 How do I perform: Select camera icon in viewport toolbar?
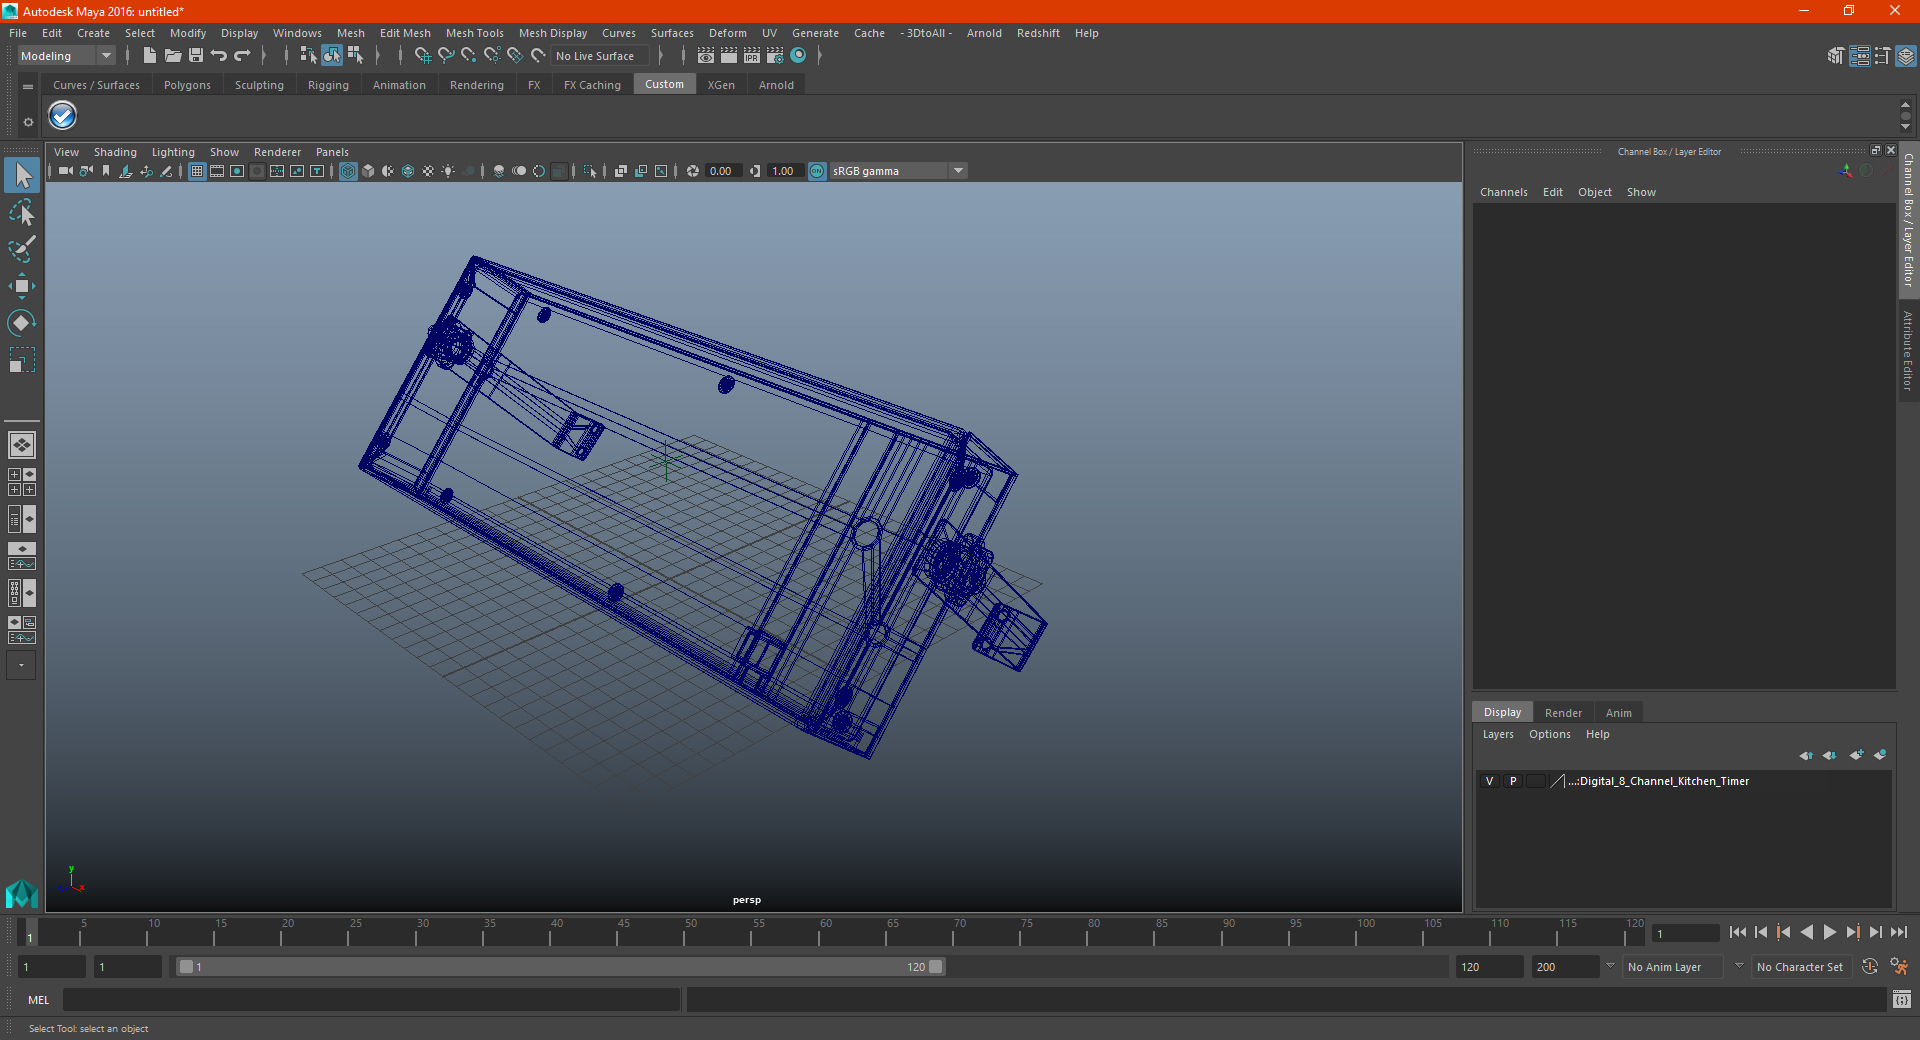coord(66,171)
